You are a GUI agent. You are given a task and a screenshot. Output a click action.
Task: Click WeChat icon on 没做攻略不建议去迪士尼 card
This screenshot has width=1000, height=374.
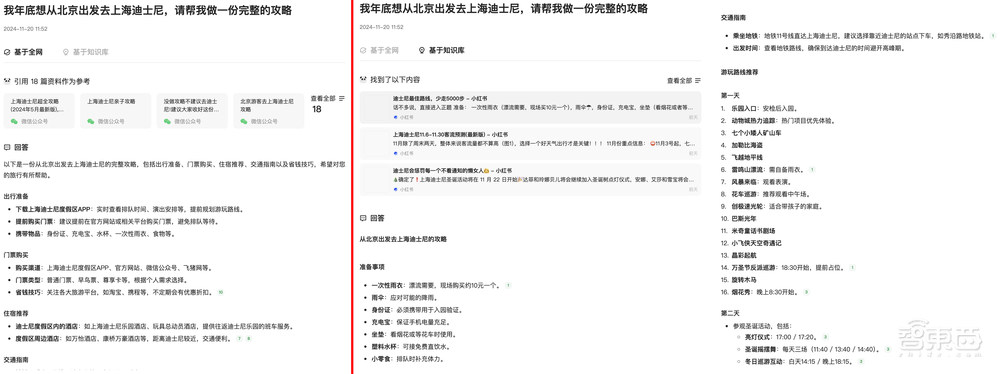tap(167, 121)
